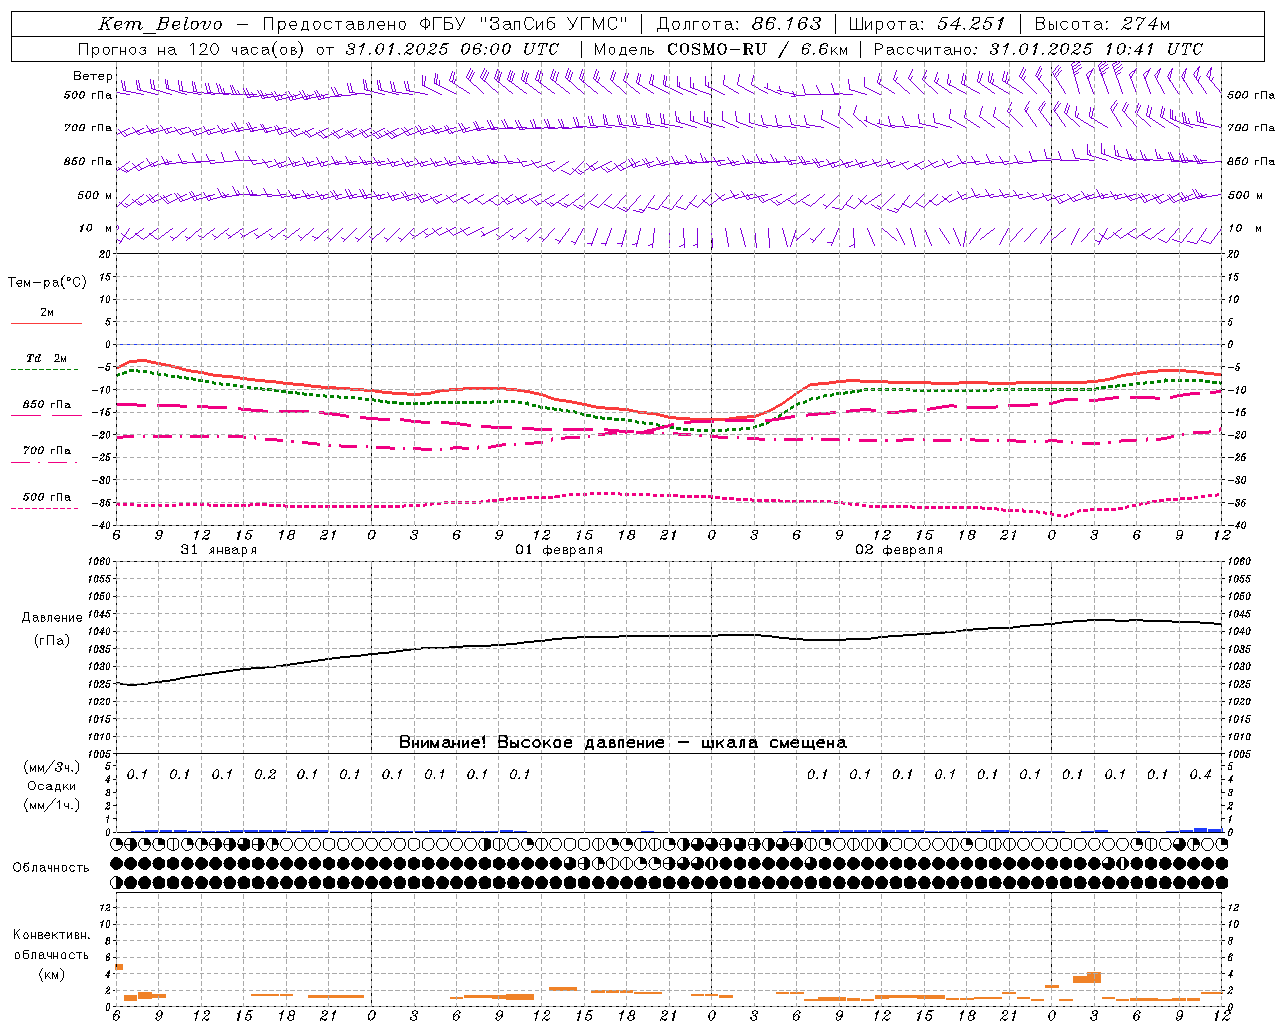The width and height of the screenshot is (1280, 1024).
Task: Click the Осадки precipitation label
Action: 52,786
